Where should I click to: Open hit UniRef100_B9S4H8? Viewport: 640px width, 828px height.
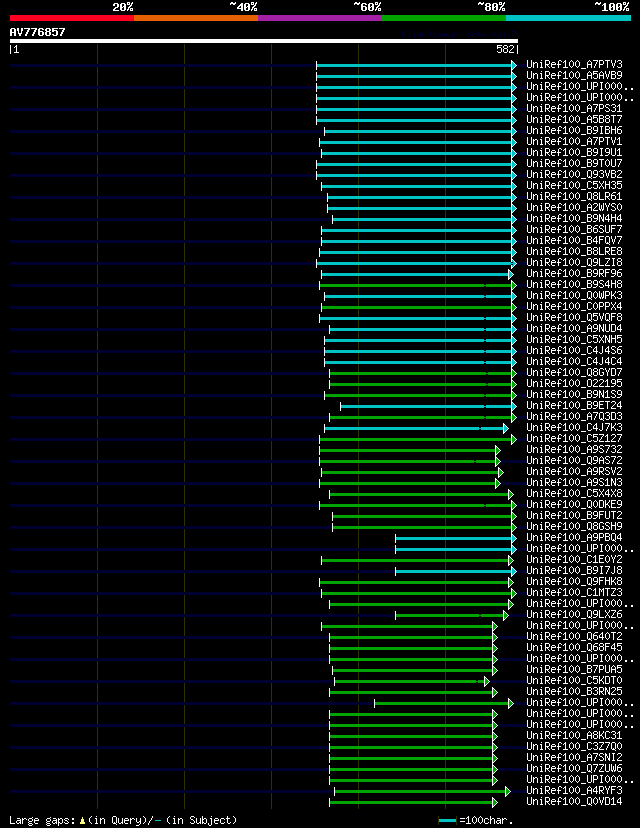tap(574, 285)
